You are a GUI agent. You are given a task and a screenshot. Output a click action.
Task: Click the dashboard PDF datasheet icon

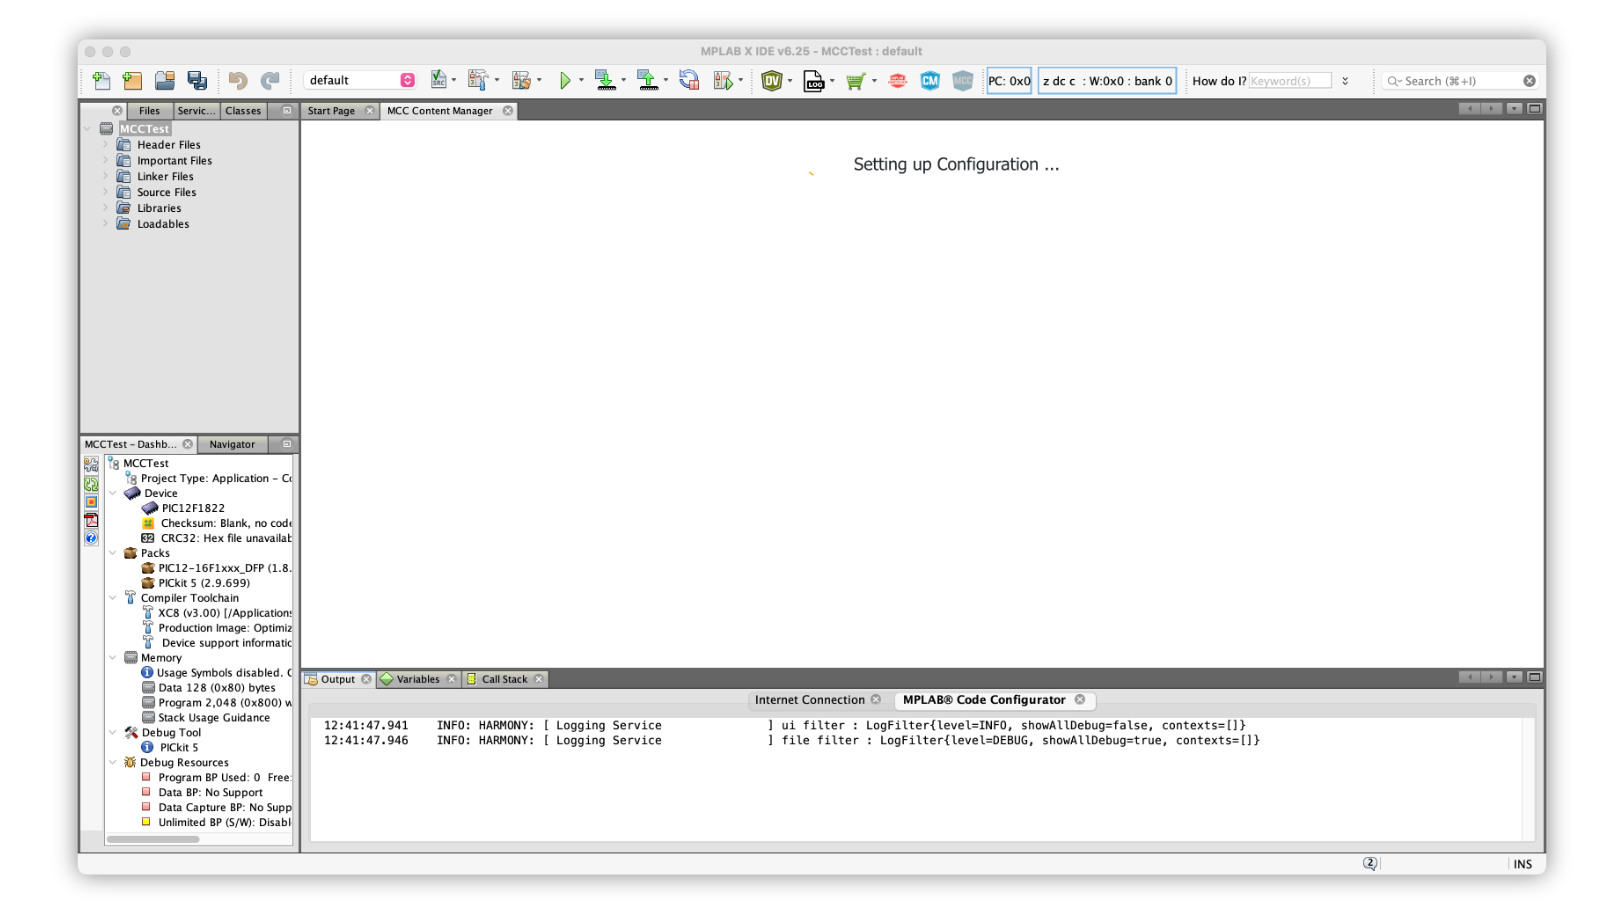click(x=91, y=520)
